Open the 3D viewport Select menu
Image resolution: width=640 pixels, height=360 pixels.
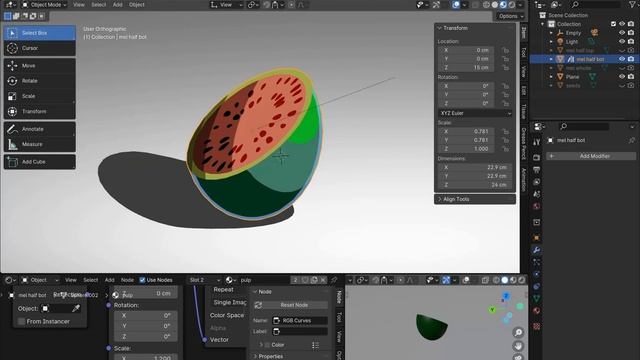tap(98, 5)
